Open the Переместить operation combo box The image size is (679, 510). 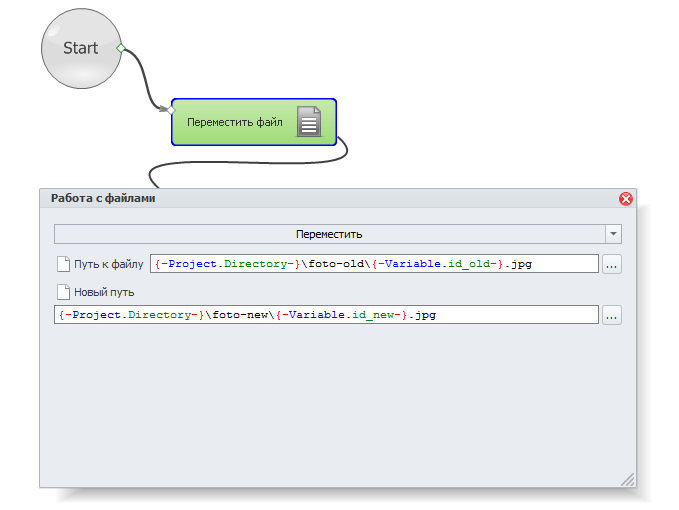329,234
